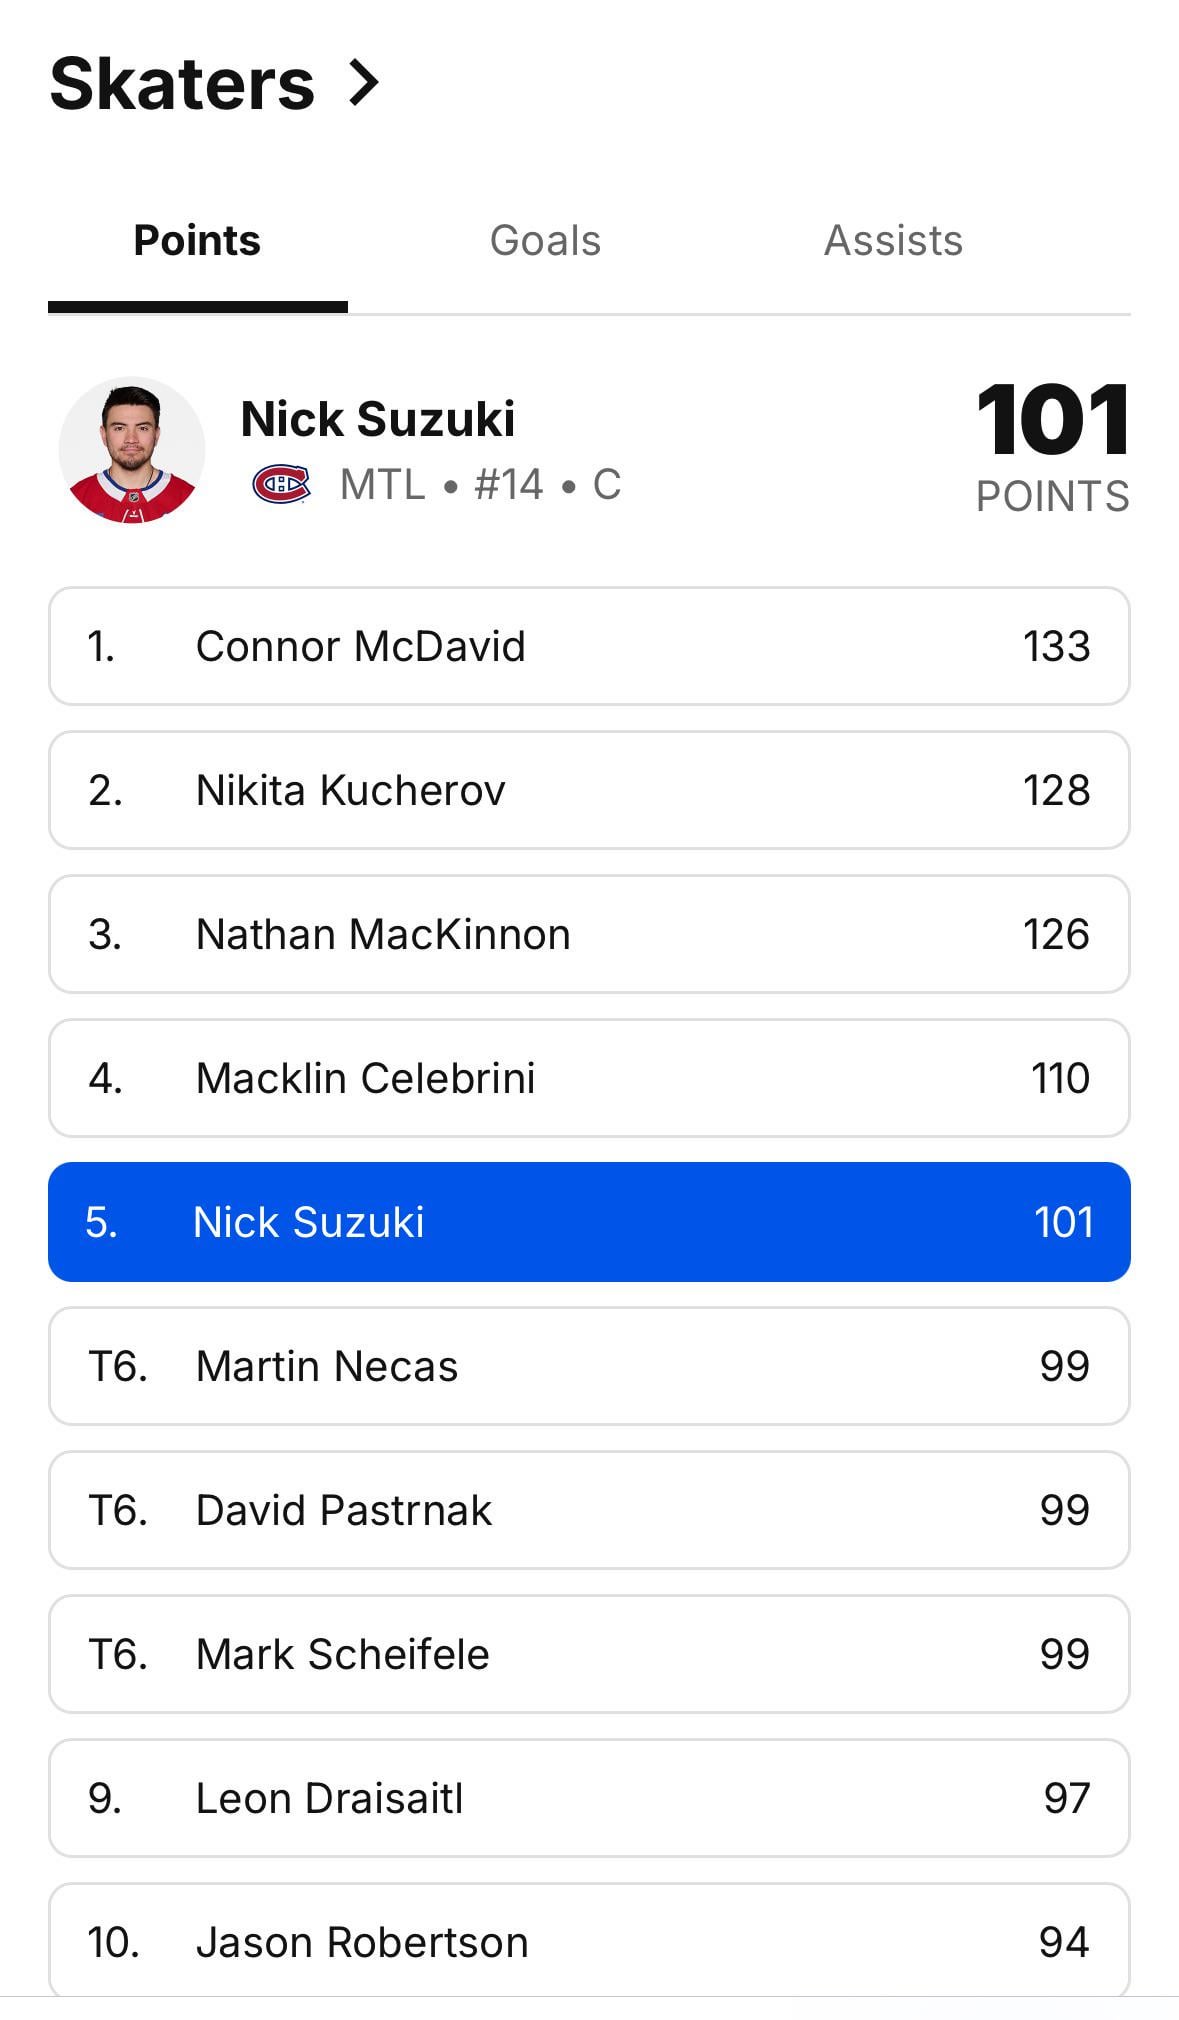Screen dimensions: 1179x2020
Task: Select Nikita Kucherov's row
Action: 589,790
